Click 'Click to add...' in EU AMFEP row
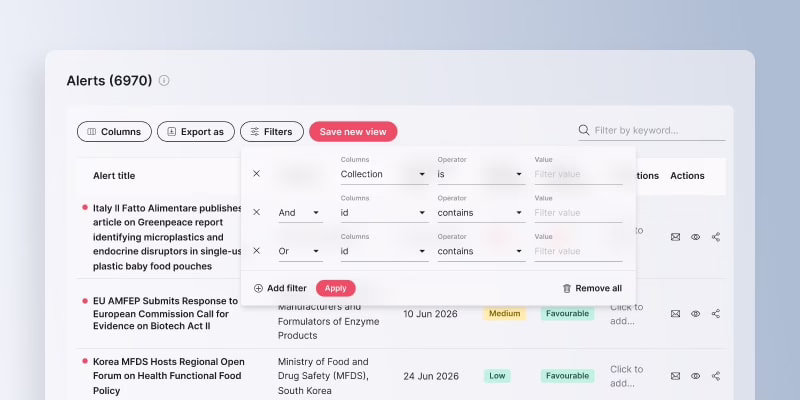Screen dimensions: 800x400 [x=627, y=314]
